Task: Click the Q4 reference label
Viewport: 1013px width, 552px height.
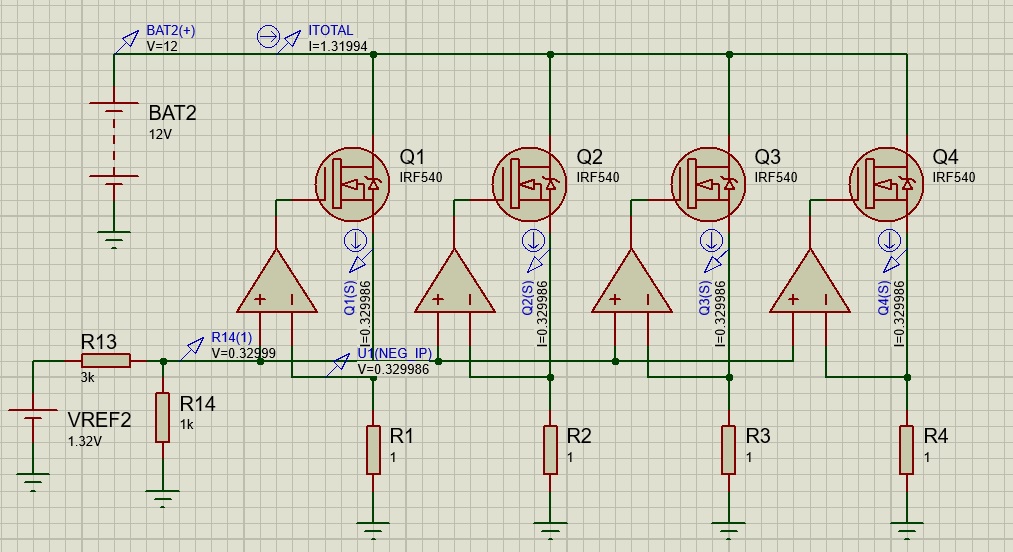Action: click(945, 156)
